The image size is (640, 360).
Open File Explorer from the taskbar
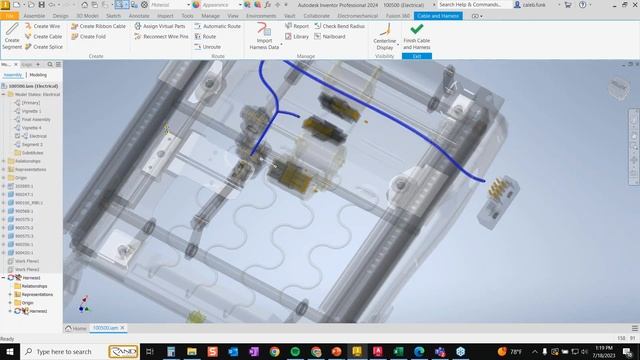click(x=191, y=351)
